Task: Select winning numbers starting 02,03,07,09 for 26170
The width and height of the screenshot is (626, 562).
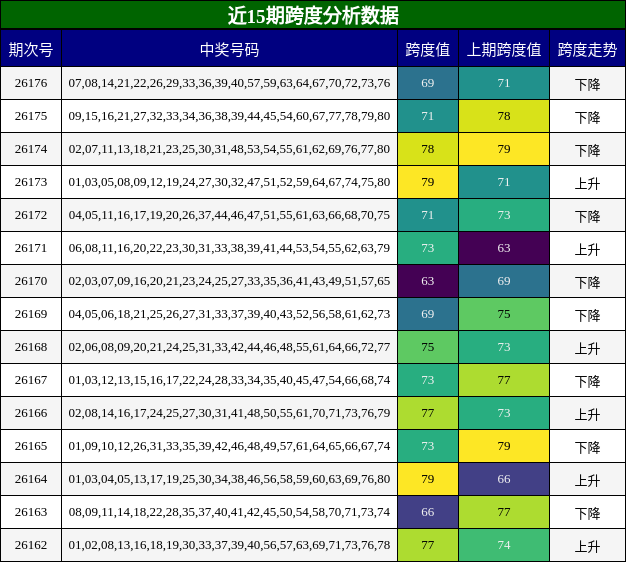Action: [229, 281]
